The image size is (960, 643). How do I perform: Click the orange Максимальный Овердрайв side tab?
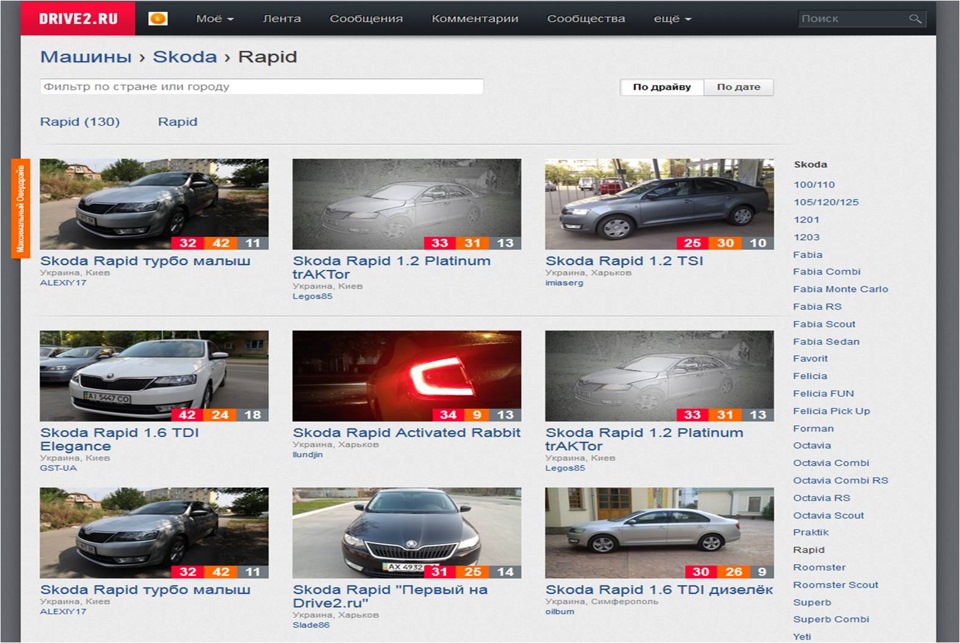(x=20, y=208)
